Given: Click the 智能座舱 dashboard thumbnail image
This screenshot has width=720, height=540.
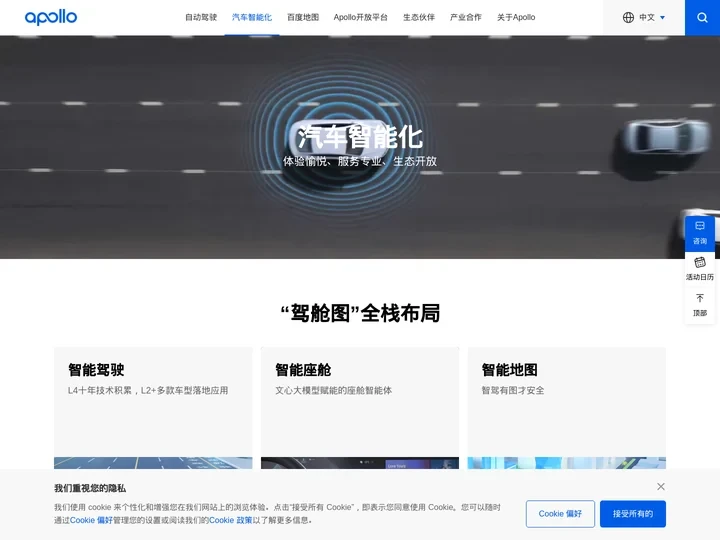Looking at the screenshot, I should tap(360, 463).
